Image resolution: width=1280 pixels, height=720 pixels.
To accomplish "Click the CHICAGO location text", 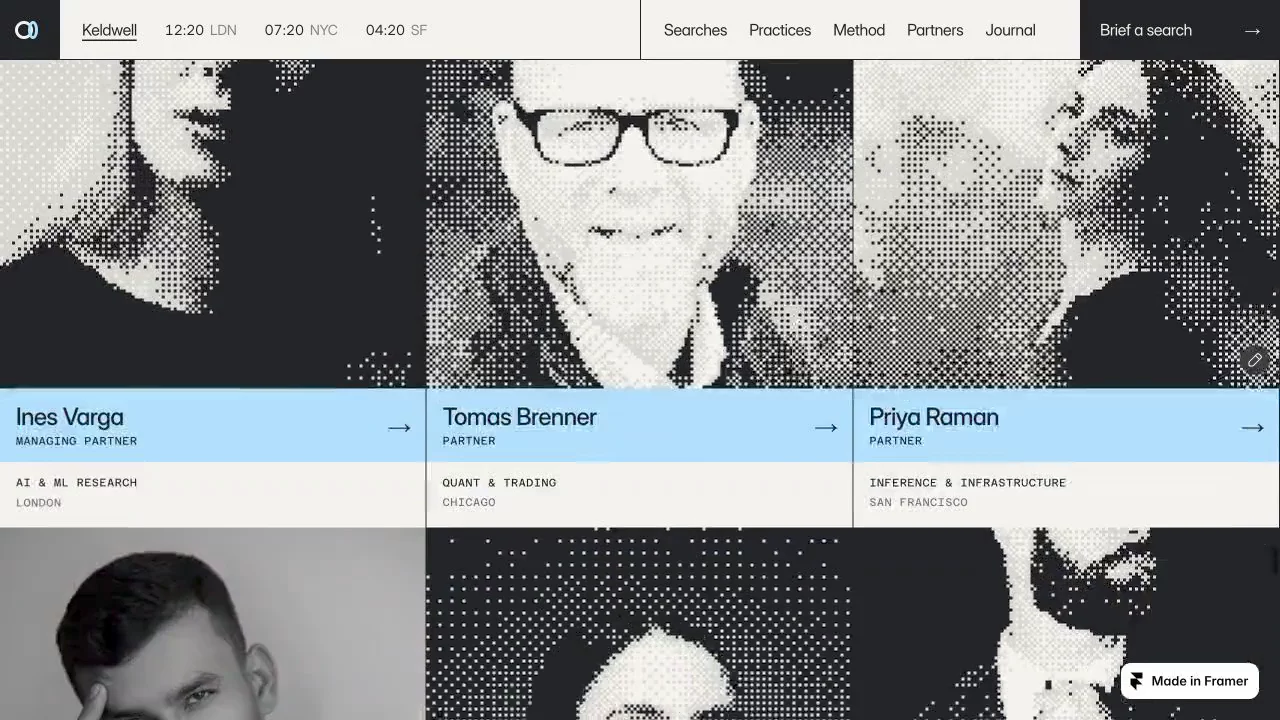I will point(469,502).
